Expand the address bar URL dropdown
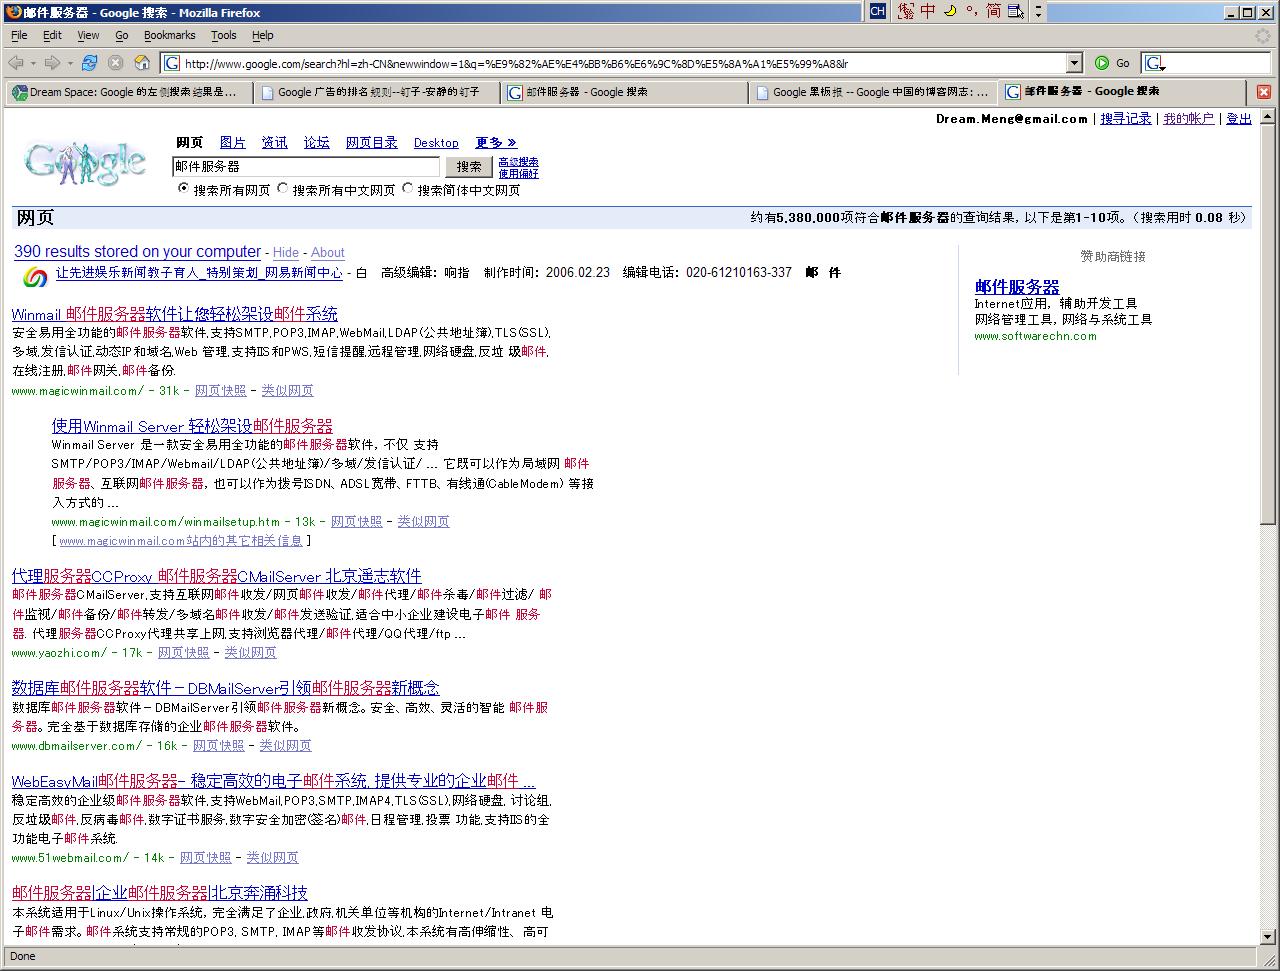 pos(1074,63)
